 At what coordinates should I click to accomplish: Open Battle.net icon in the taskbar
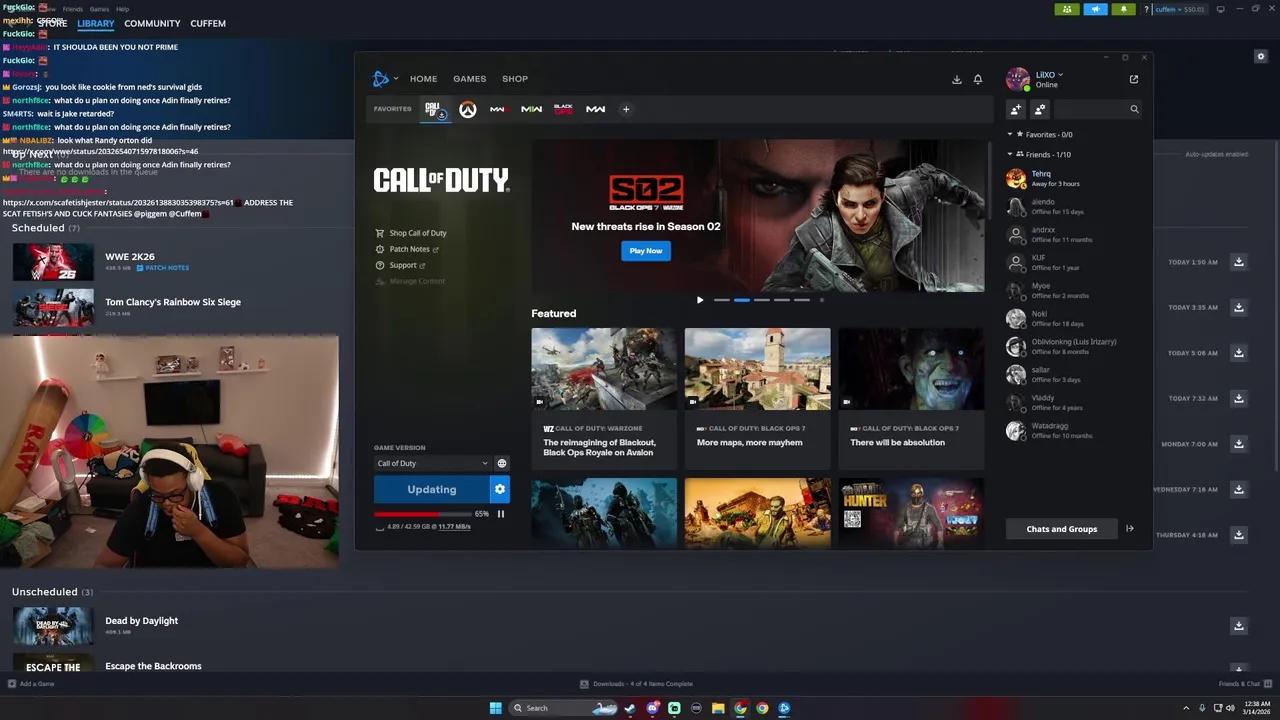pos(784,708)
